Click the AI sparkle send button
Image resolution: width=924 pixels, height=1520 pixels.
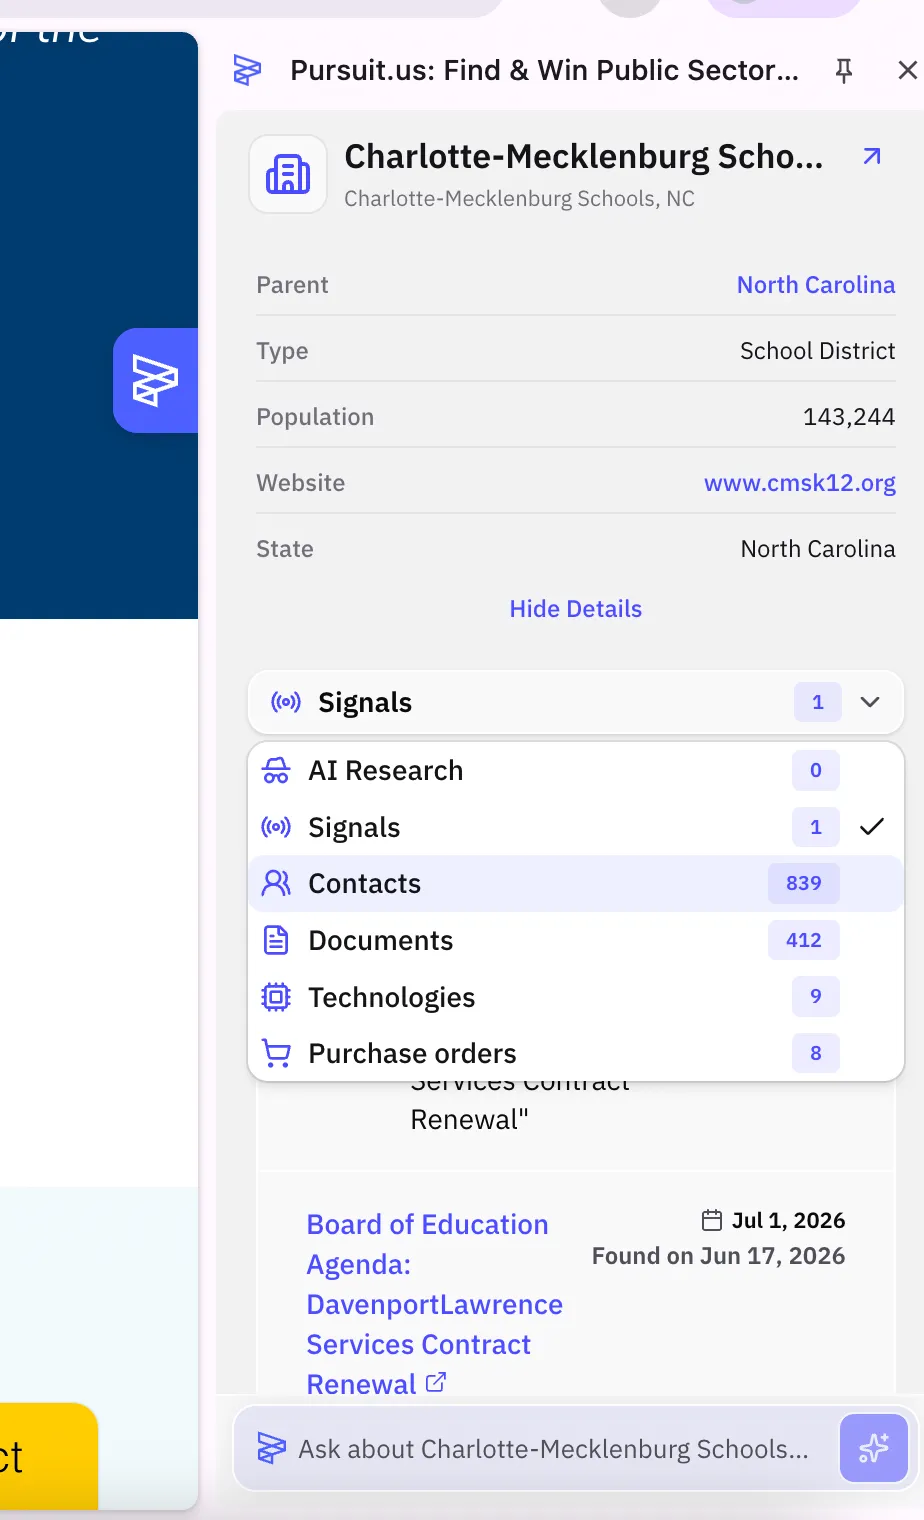tap(873, 1447)
